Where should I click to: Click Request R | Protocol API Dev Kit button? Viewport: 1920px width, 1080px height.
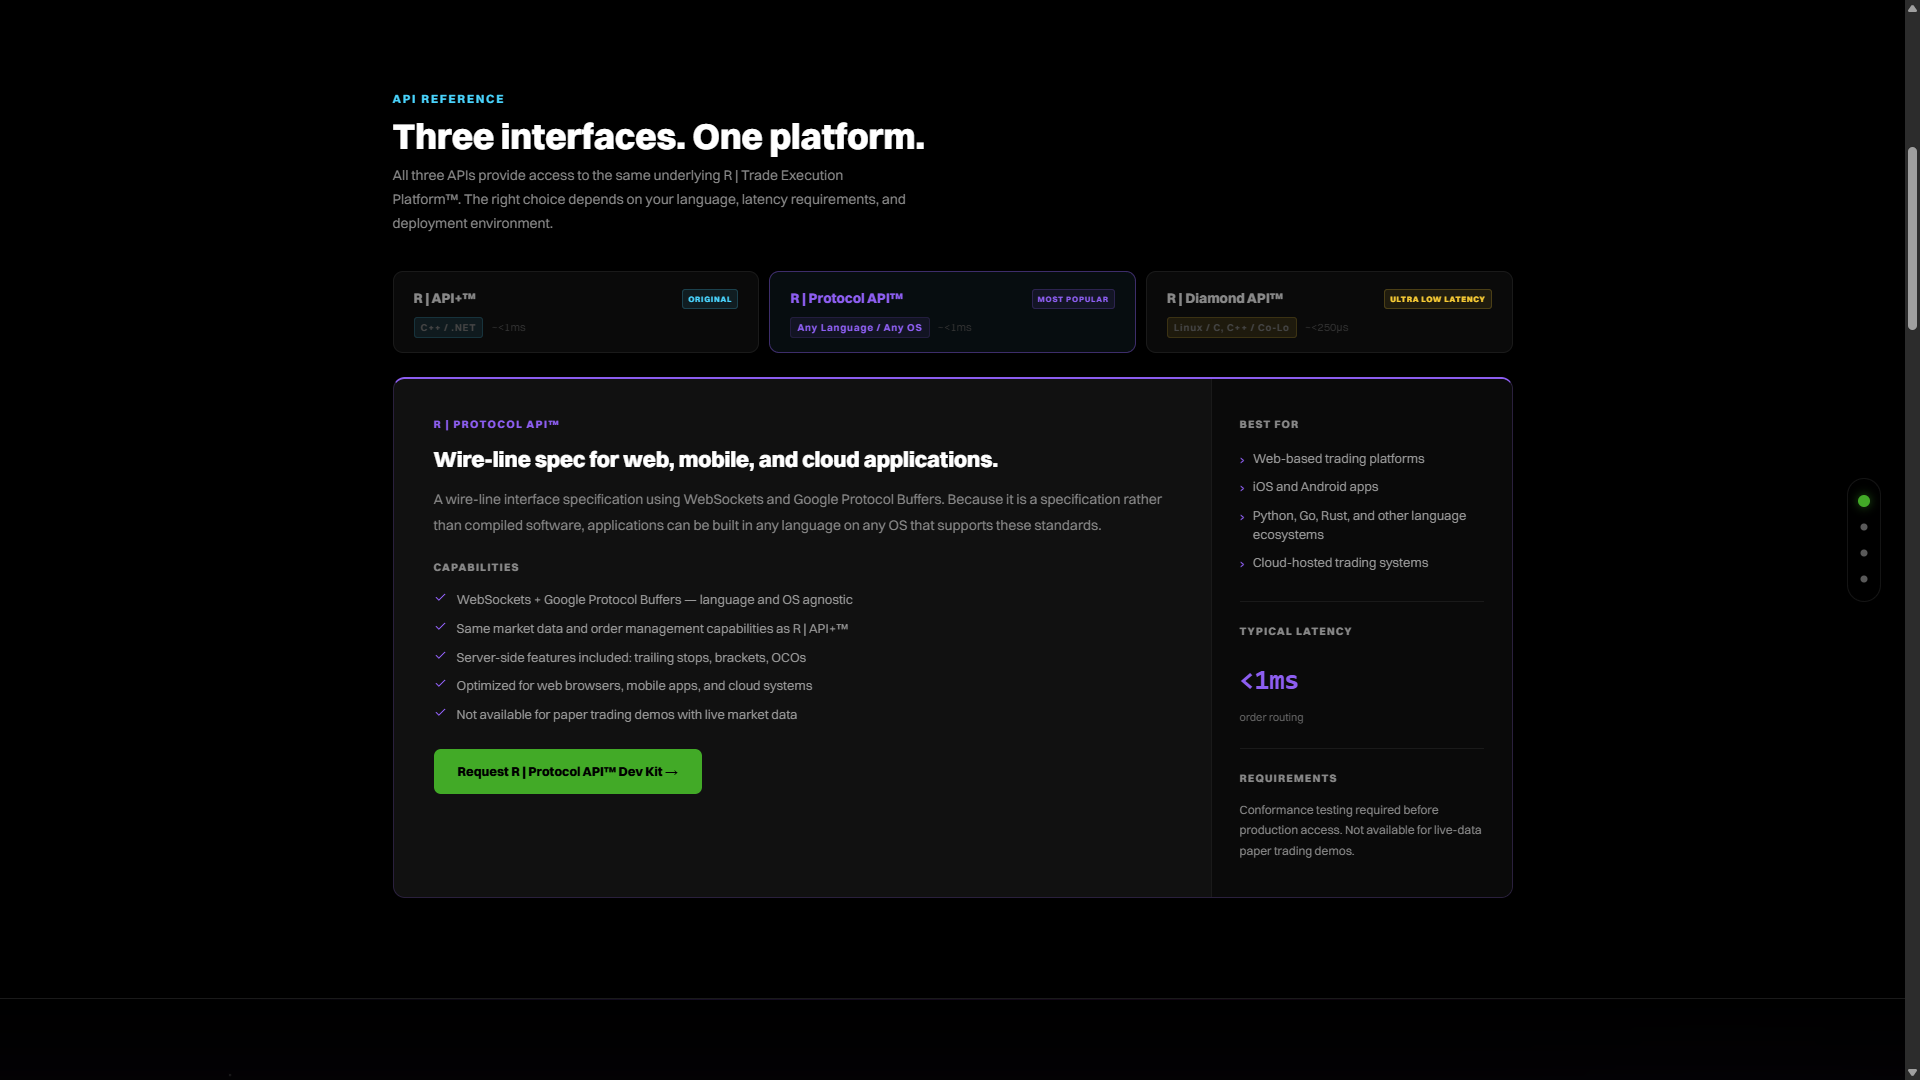(x=568, y=772)
